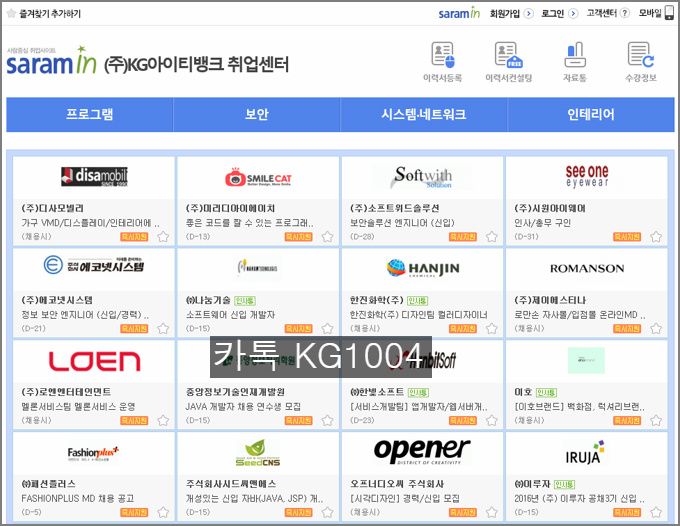
Task: Click the 인사통 badge next to 한빛소프트
Action: pyautogui.click(x=418, y=392)
